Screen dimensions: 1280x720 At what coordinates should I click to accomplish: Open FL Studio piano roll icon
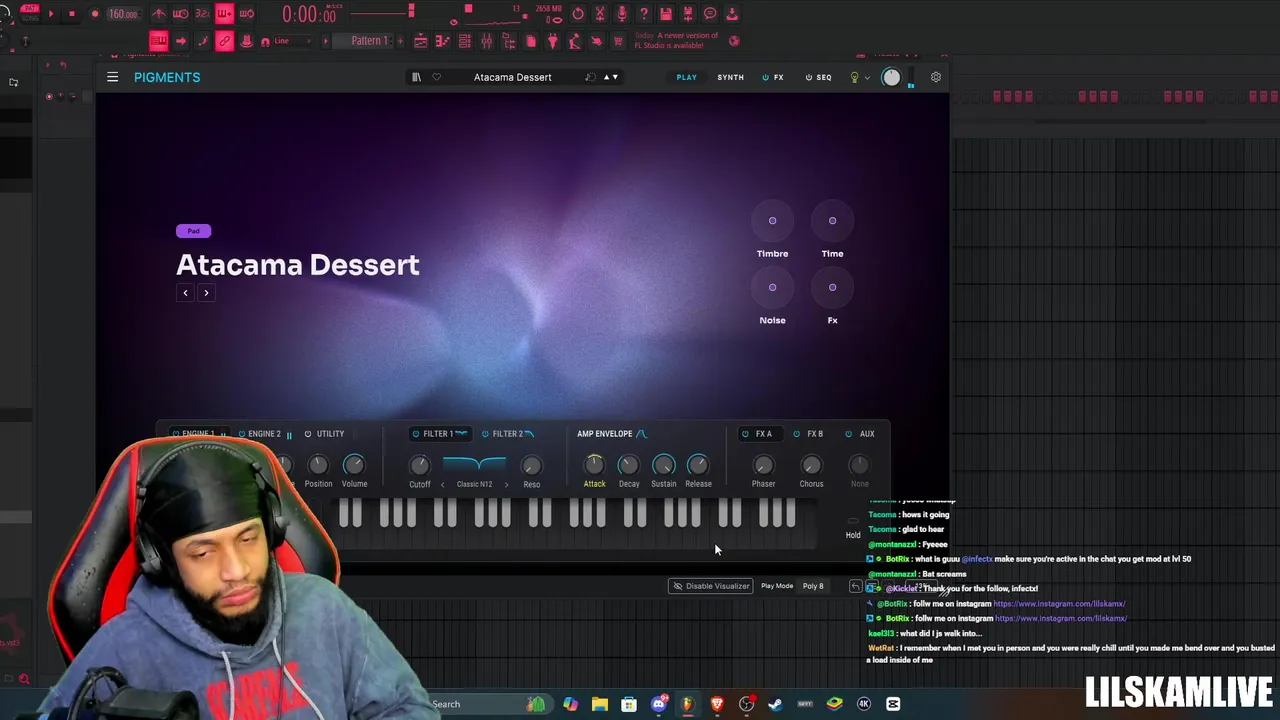tap(443, 41)
